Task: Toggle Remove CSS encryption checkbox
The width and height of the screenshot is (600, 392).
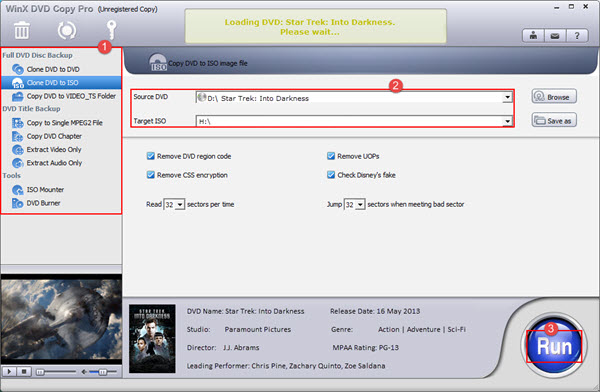Action: pyautogui.click(x=150, y=175)
